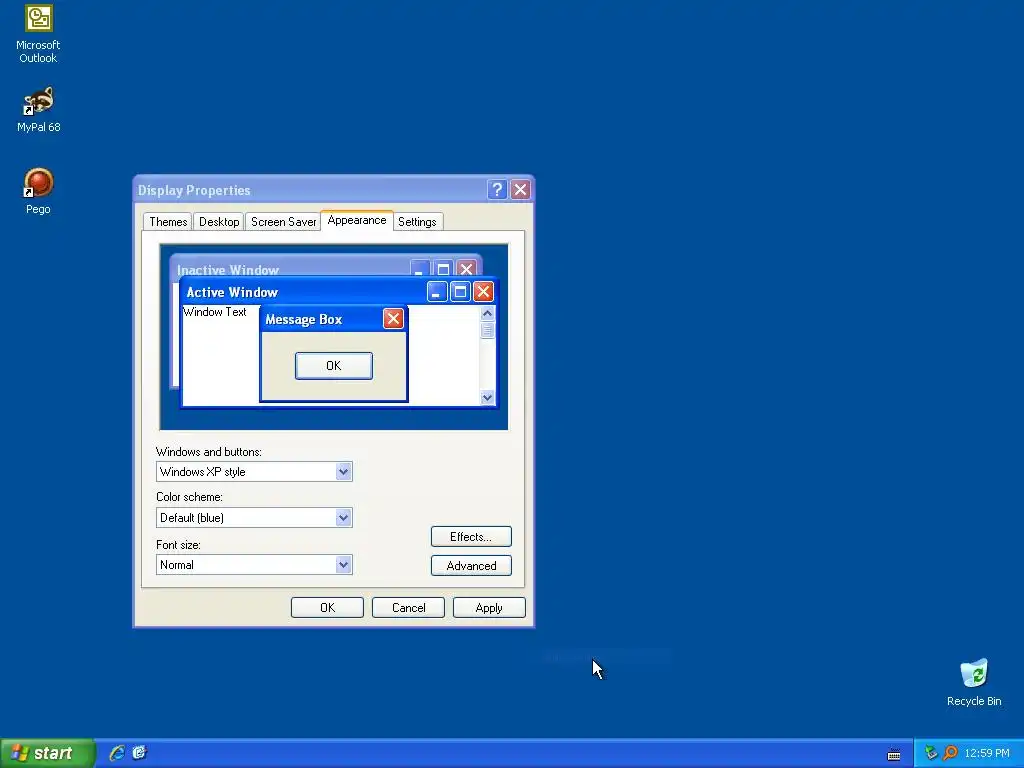
Task: Switch to the Themes tab
Action: click(168, 221)
